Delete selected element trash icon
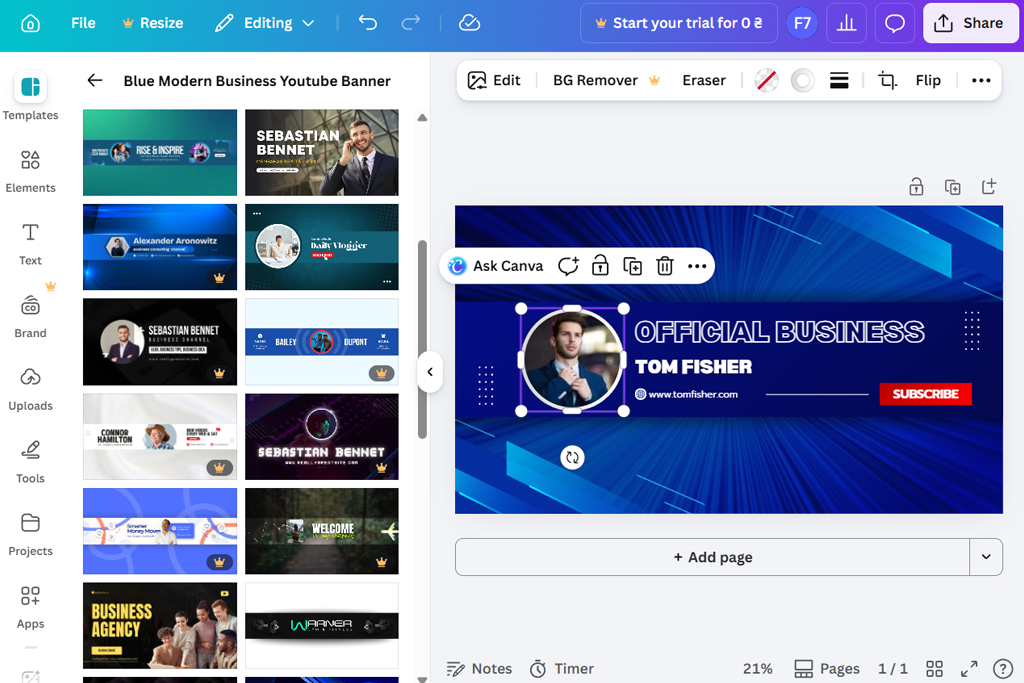 665,266
